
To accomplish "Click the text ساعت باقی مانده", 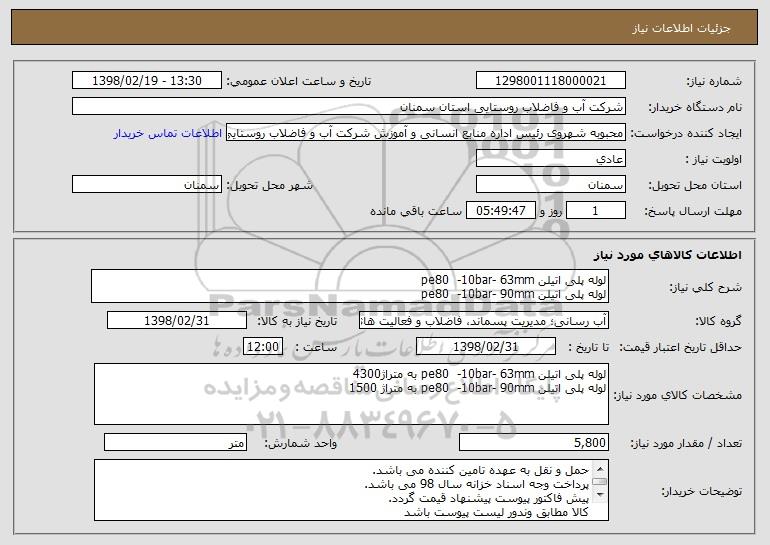I will 416,211.
